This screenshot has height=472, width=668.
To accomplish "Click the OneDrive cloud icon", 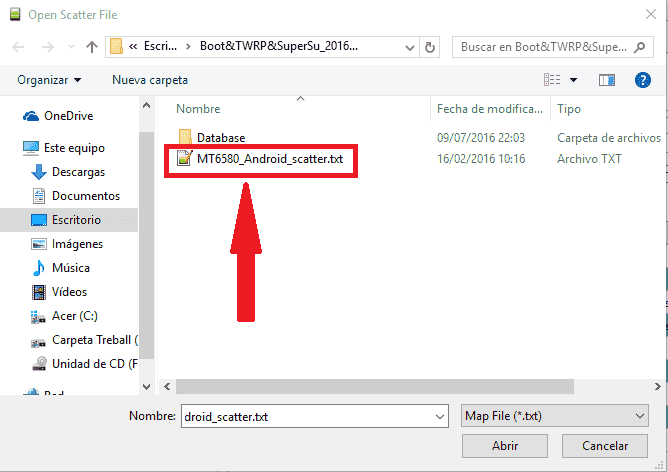I will (31, 116).
